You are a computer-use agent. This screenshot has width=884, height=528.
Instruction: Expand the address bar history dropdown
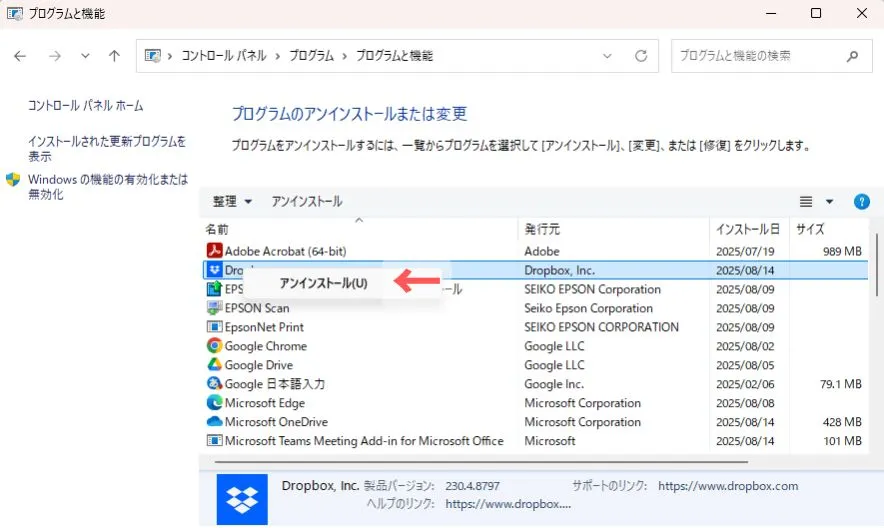[x=607, y=56]
